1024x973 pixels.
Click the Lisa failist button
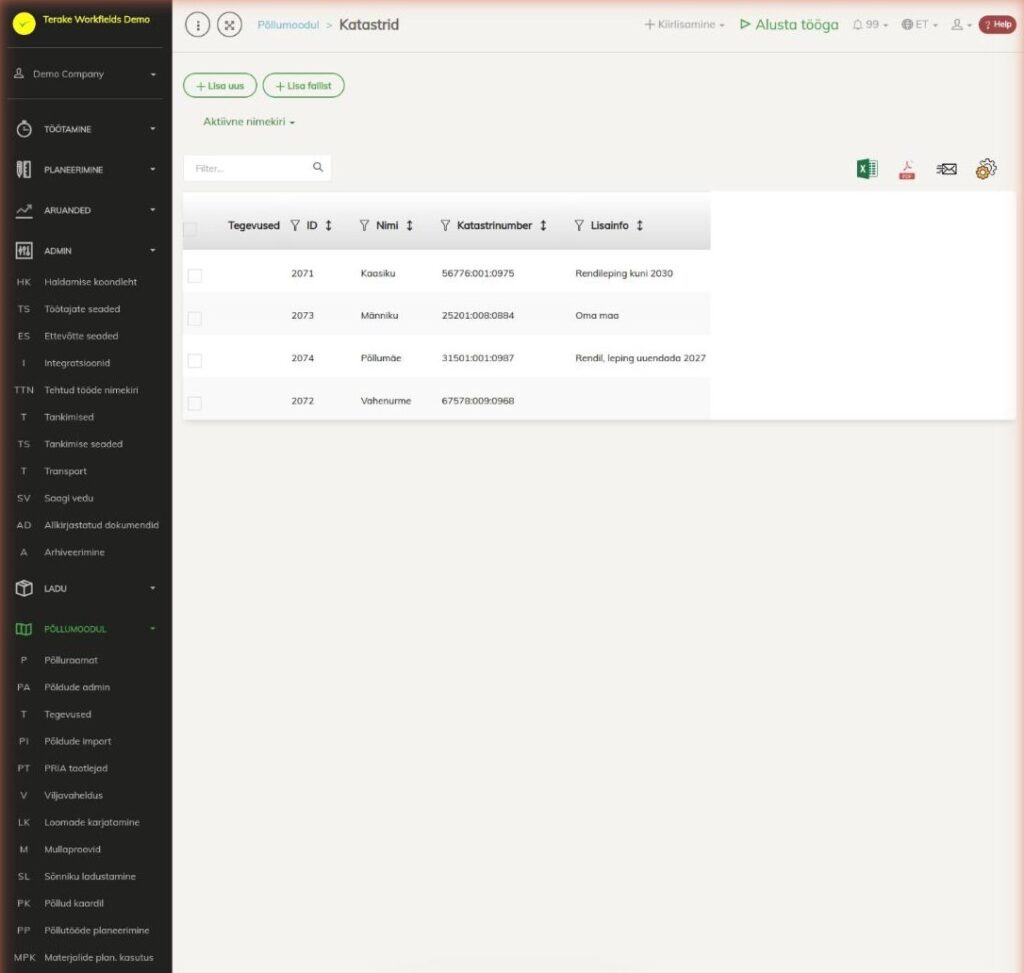coord(304,86)
